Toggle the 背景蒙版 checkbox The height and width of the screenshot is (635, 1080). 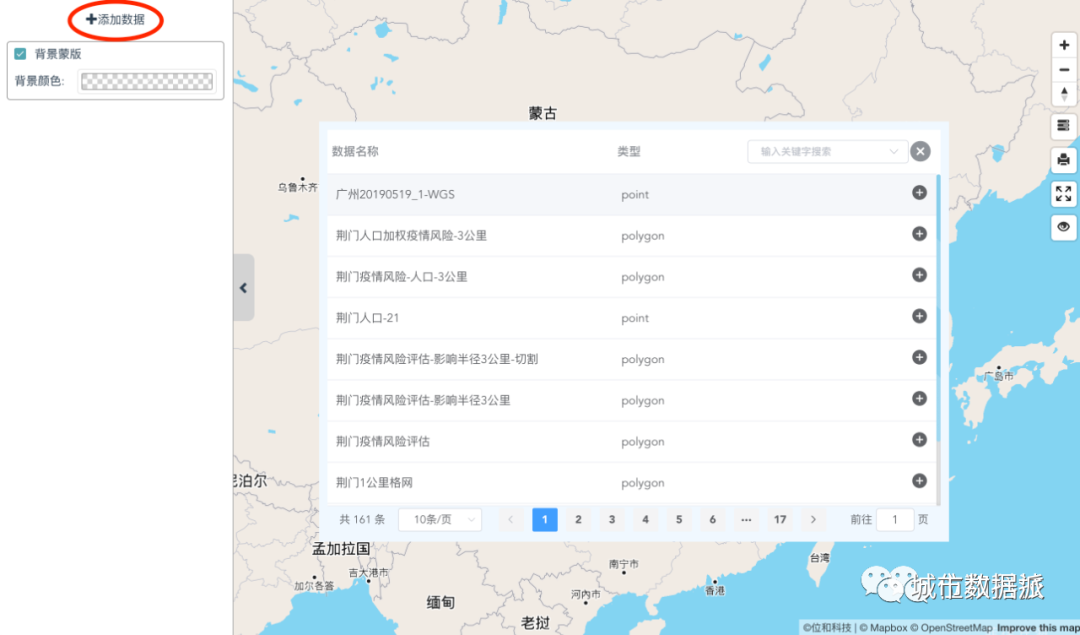(x=21, y=54)
